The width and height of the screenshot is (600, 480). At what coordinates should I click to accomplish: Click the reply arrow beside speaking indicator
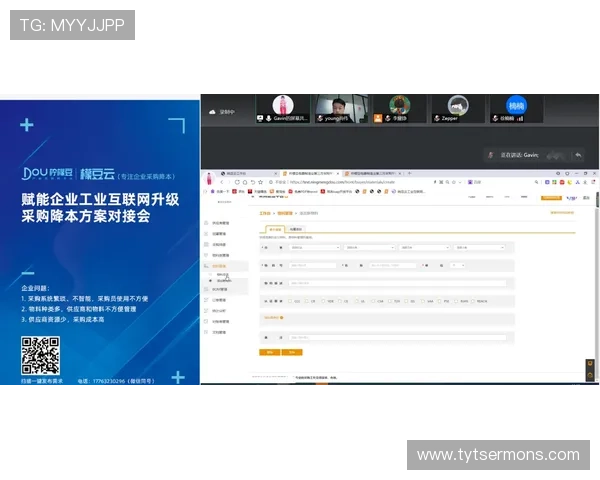578,155
